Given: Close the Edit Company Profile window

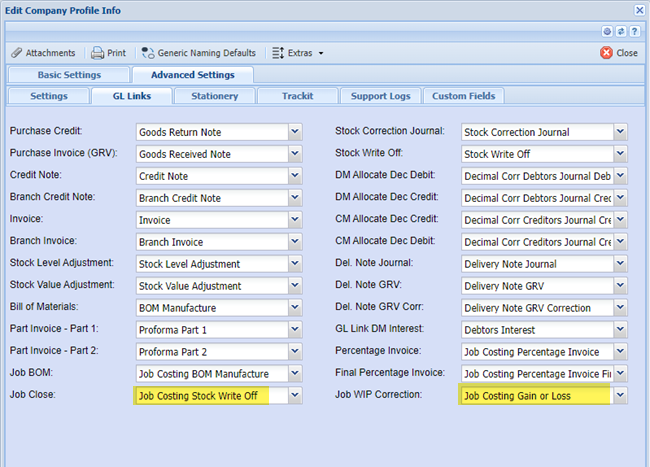Looking at the screenshot, I should (x=639, y=9).
